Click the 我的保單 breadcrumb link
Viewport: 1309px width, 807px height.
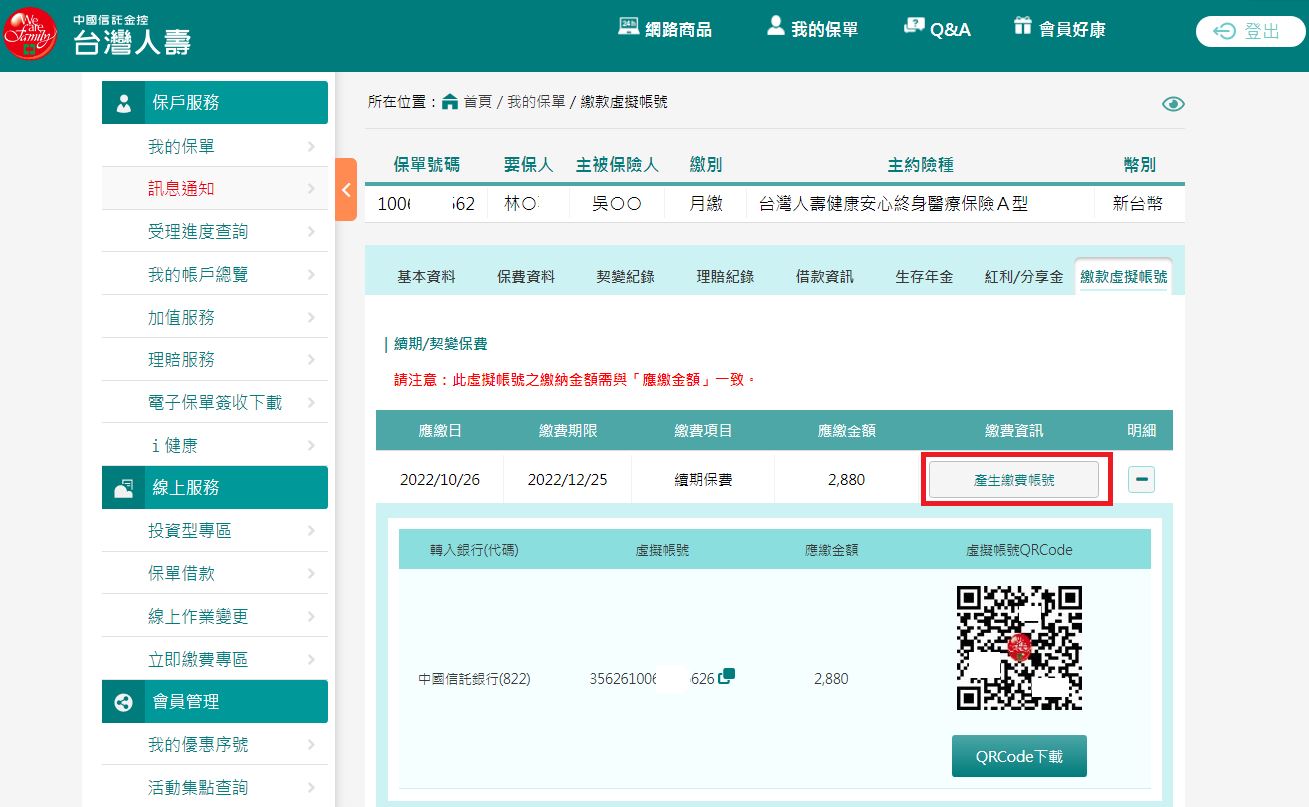tap(538, 102)
